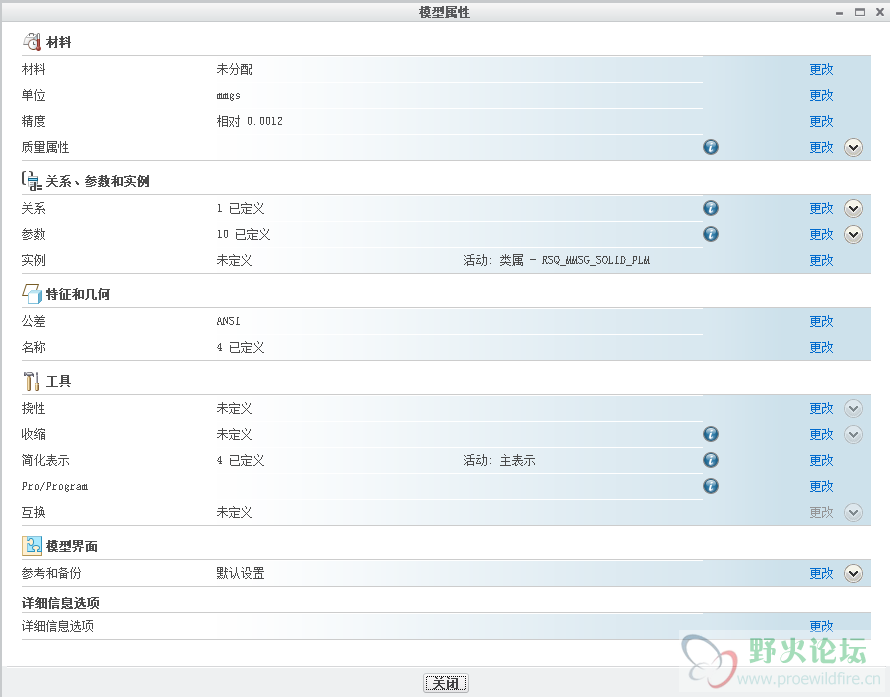Click the 详细信息选项 section heading
Image resolution: width=890 pixels, height=697 pixels.
coord(61,603)
